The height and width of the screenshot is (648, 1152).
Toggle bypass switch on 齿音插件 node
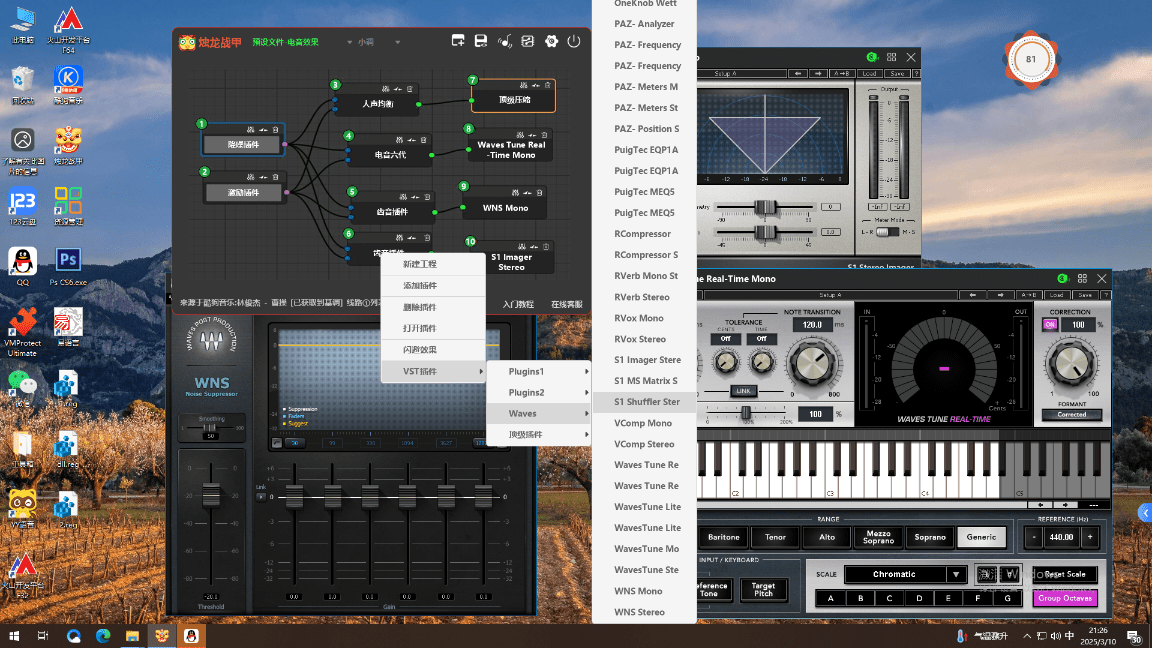pyautogui.click(x=416, y=197)
